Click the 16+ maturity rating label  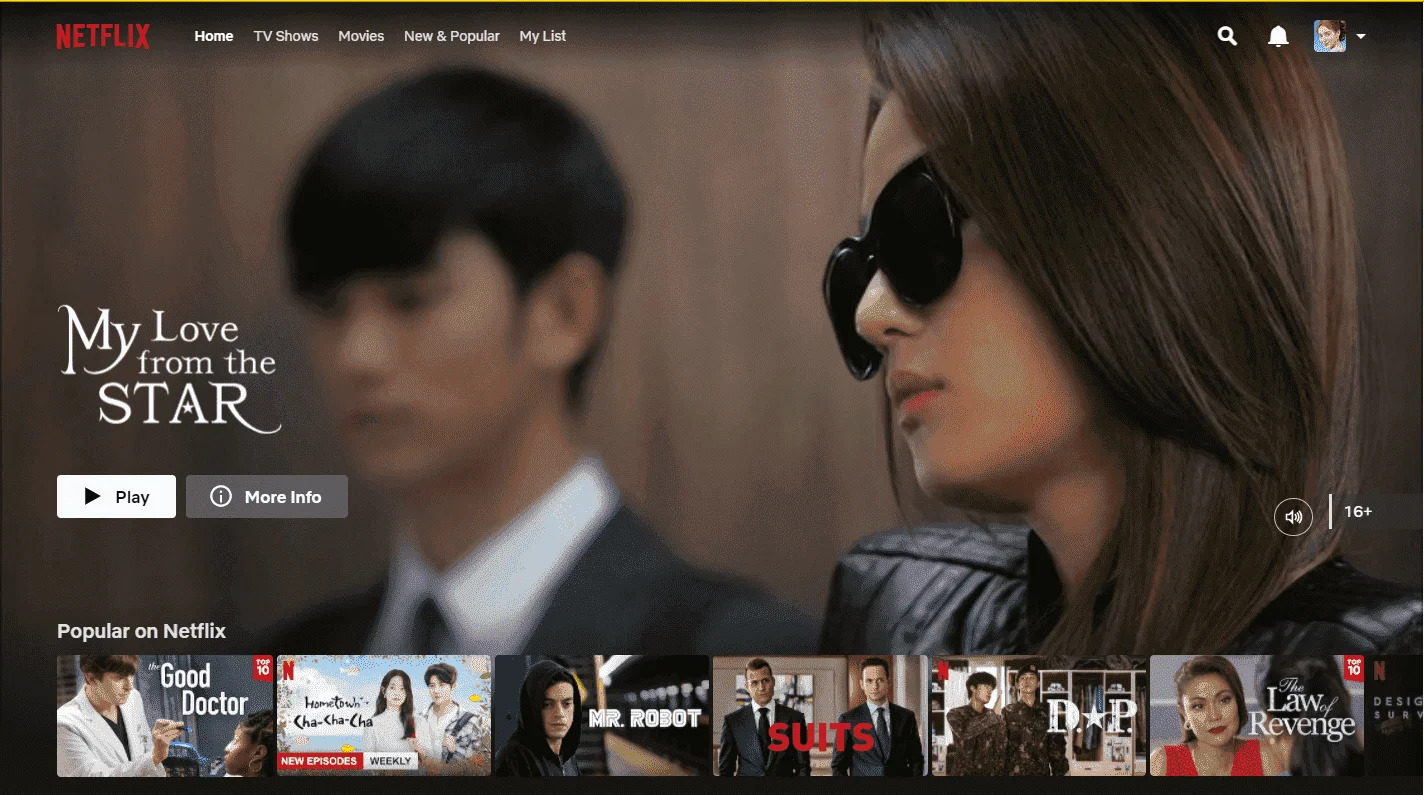1357,512
